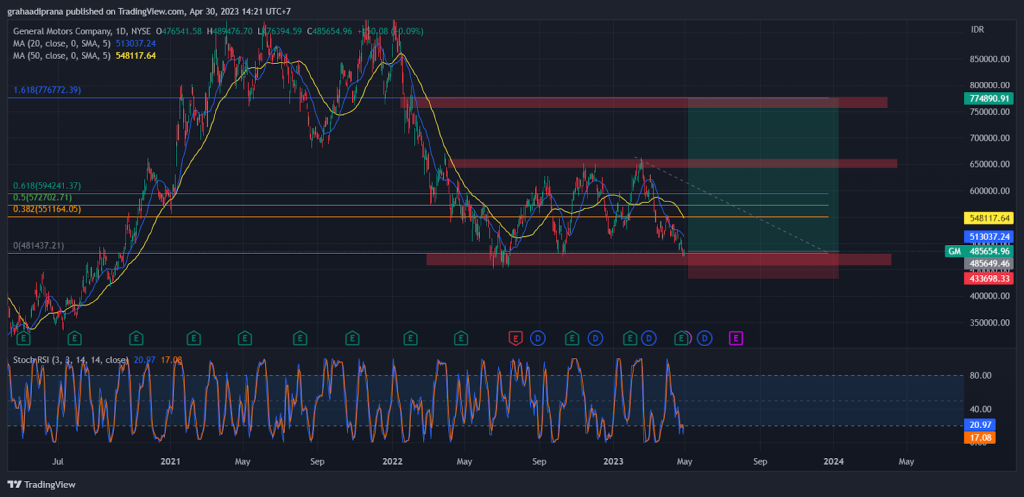Screen dimensions: 1024x497
Task: Click the red 433698.33 stop price tag
Action: [x=988, y=278]
